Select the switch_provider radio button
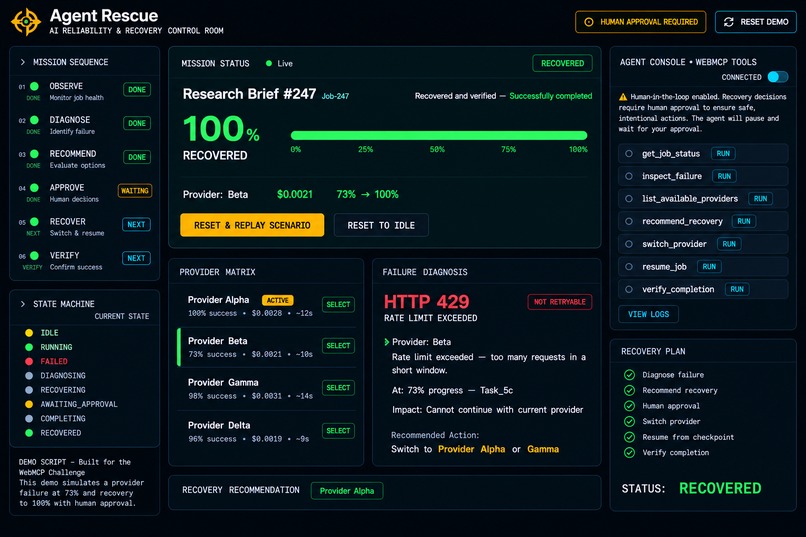The width and height of the screenshot is (806, 537). [x=629, y=244]
